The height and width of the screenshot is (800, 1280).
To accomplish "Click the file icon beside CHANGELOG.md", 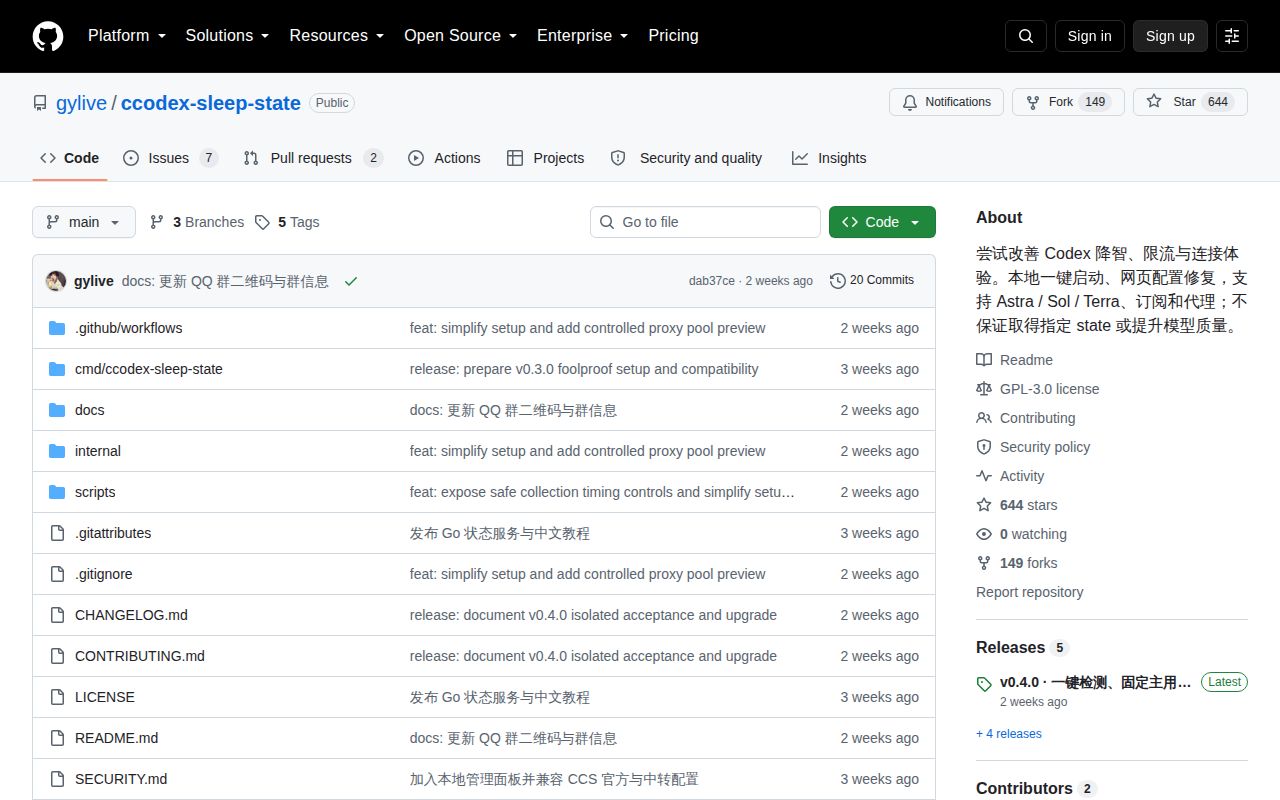I will [57, 615].
